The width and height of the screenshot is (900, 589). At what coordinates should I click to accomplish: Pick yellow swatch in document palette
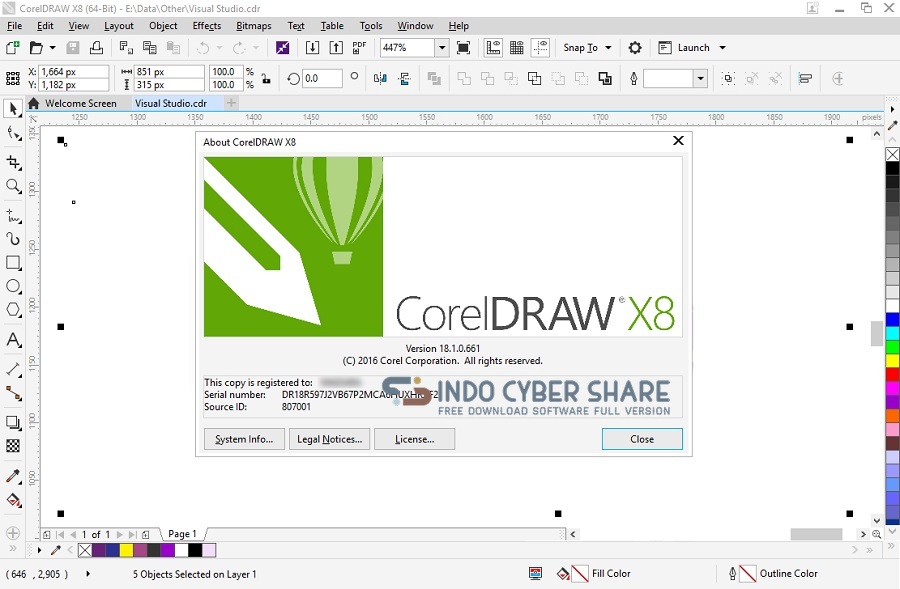(126, 551)
